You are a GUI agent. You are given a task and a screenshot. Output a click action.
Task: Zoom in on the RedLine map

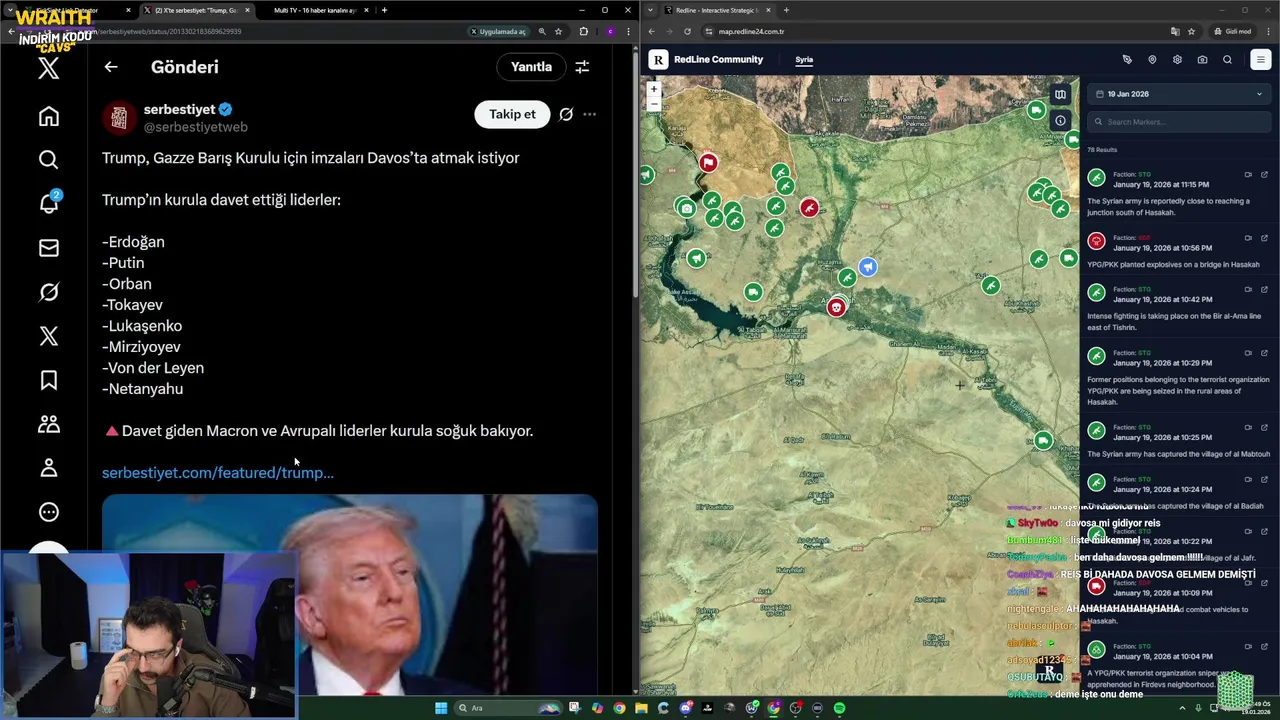[x=653, y=89]
